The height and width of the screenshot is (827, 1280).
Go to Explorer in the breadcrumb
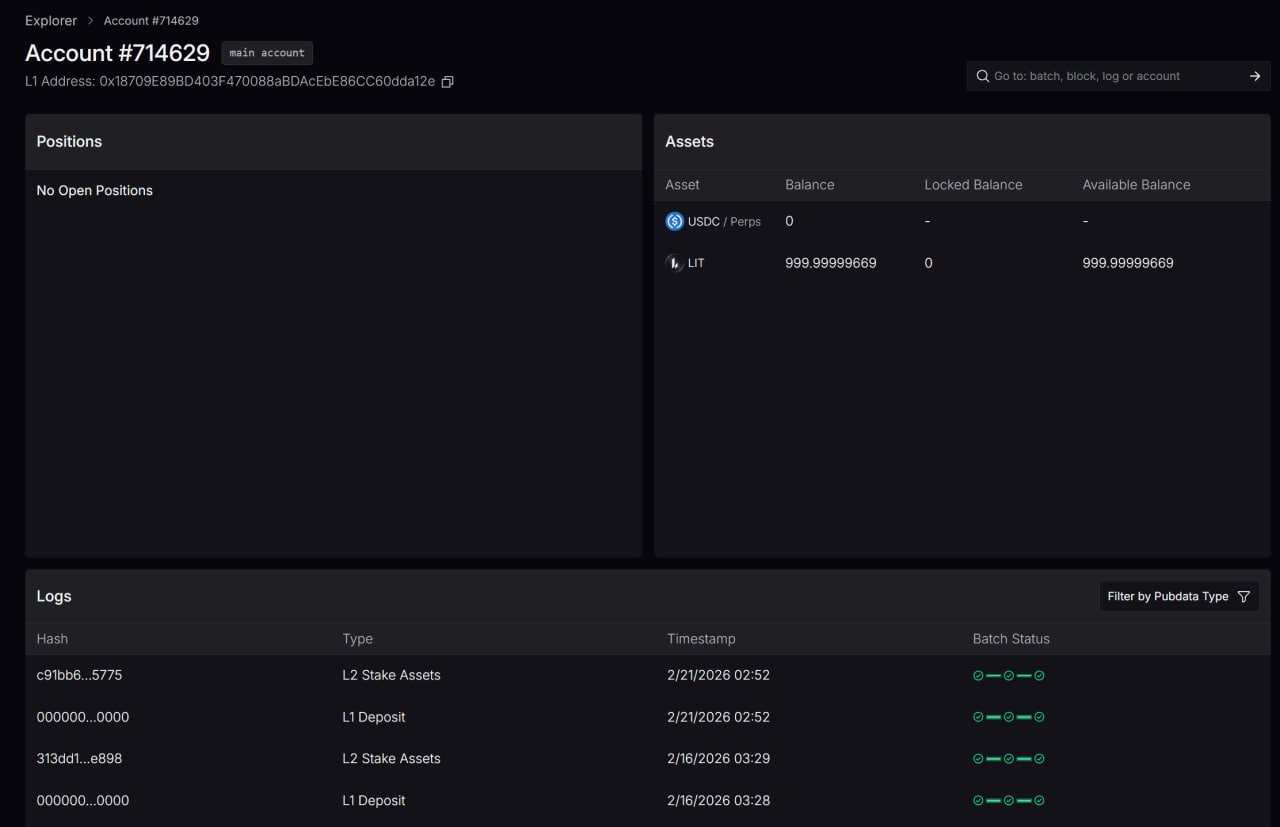pyautogui.click(x=51, y=20)
